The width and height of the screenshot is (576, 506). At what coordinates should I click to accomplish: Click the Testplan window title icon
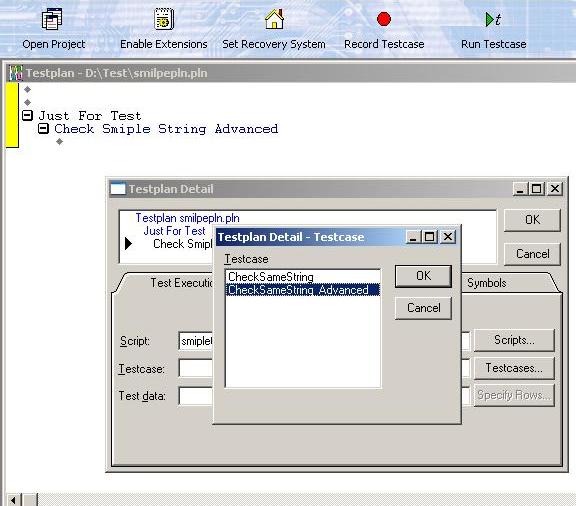[16, 73]
